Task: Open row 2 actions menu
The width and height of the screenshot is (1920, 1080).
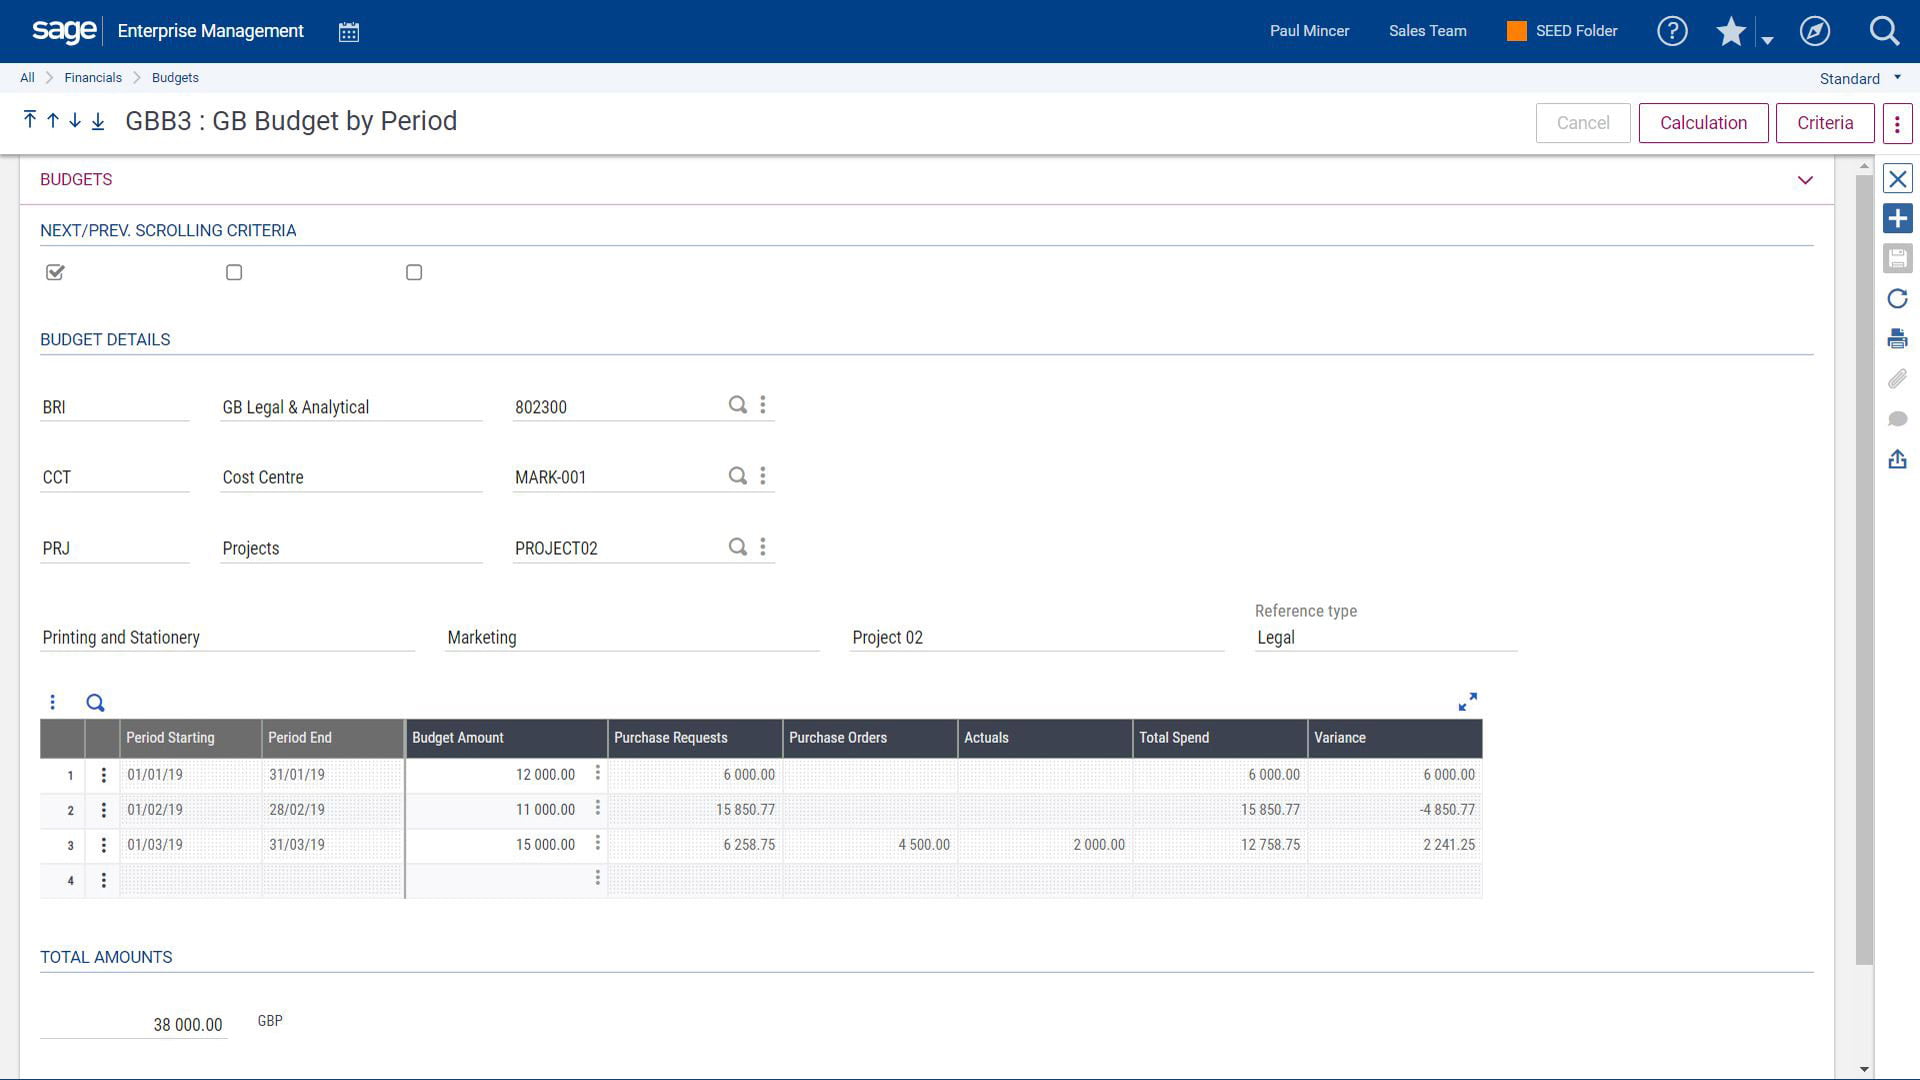Action: pos(103,810)
